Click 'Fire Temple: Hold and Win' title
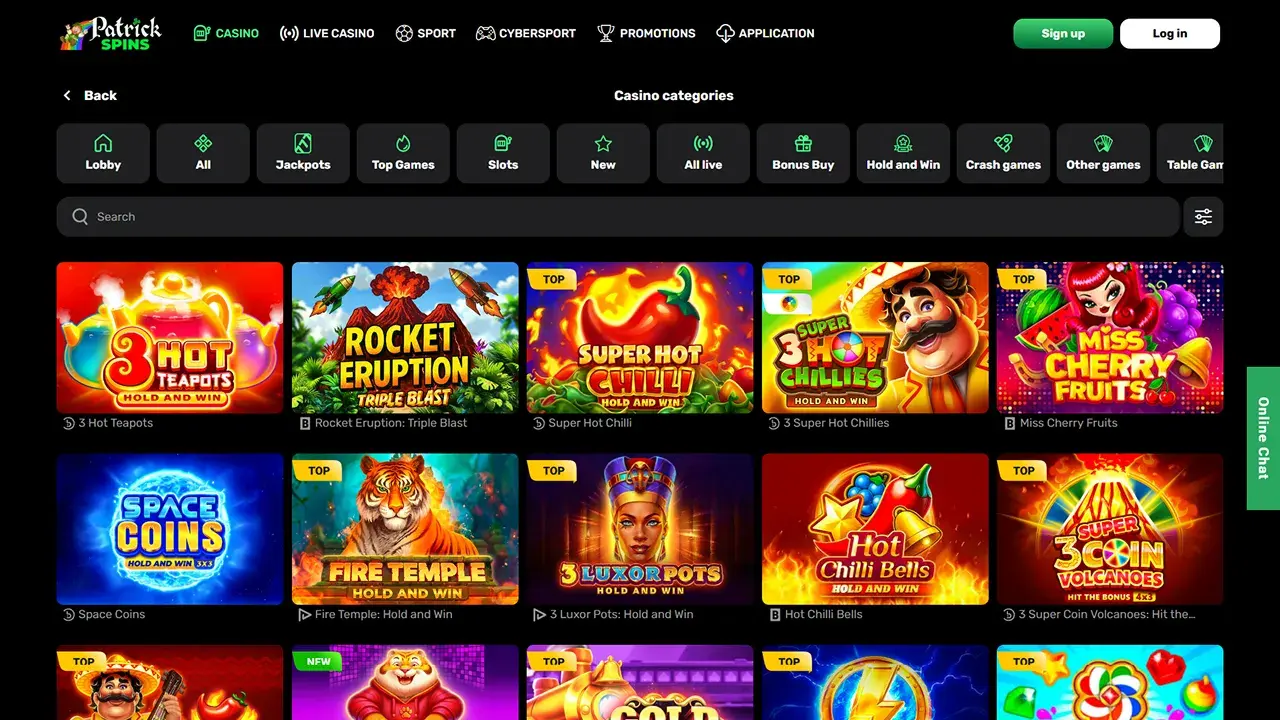Image resolution: width=1280 pixels, height=720 pixels. pos(384,614)
